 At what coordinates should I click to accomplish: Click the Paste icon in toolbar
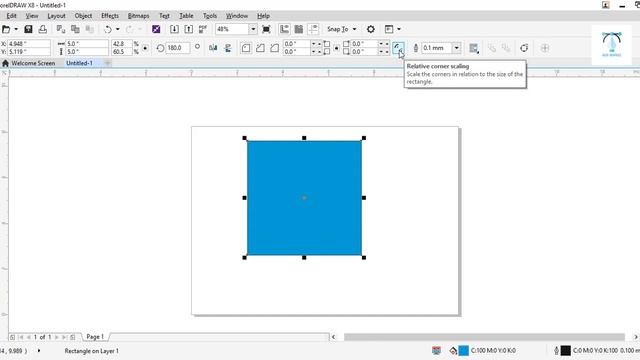click(89, 29)
